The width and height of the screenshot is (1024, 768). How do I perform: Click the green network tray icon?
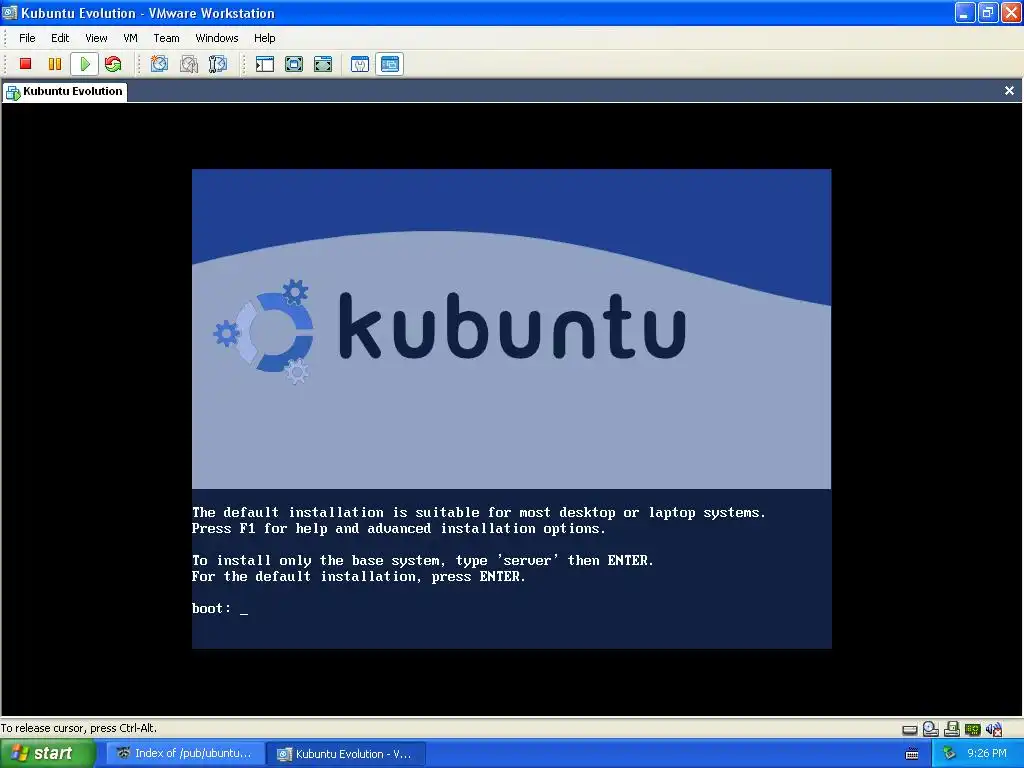(x=949, y=754)
